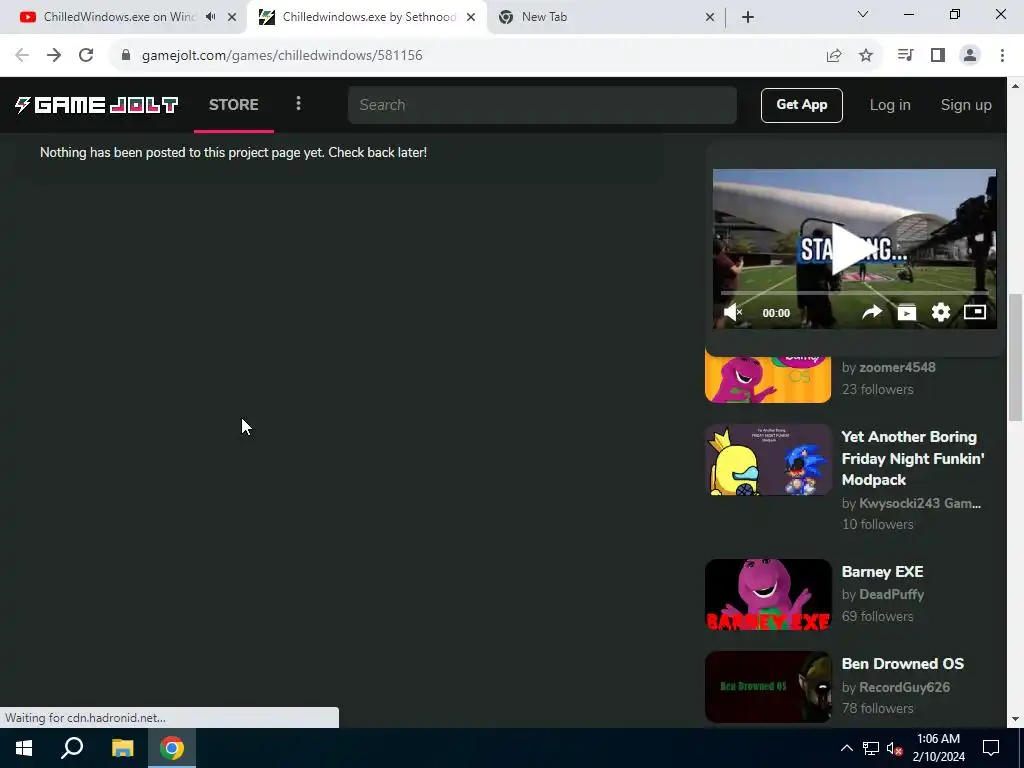Toggle picture-in-picture on the video player
Screen dimensions: 1024x768
coord(975,312)
